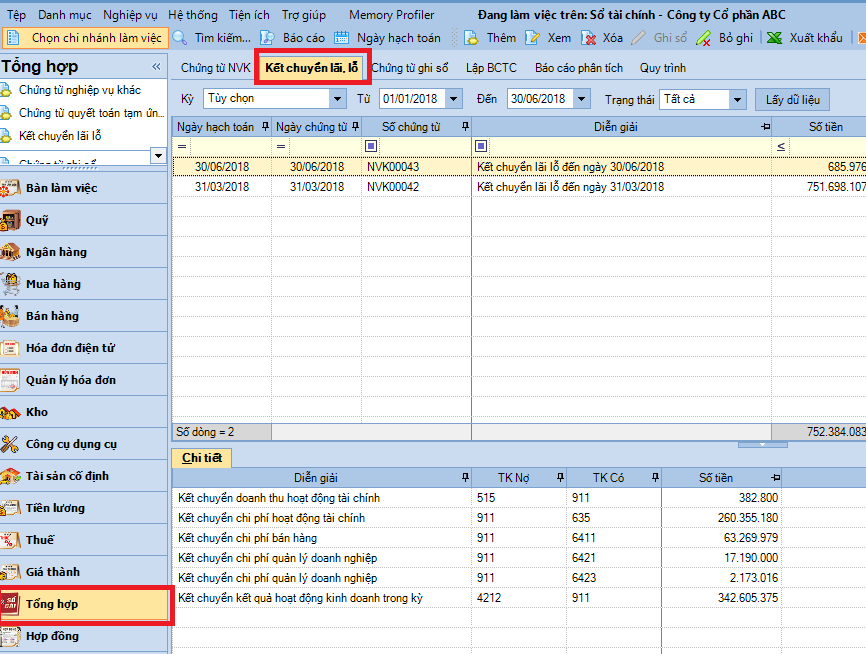Open the Bán hàng module icon
The image size is (866, 654).
click(x=10, y=317)
